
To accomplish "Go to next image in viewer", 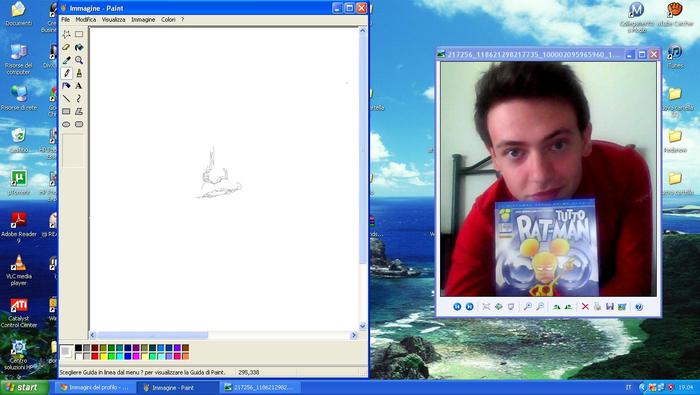I will (470, 307).
